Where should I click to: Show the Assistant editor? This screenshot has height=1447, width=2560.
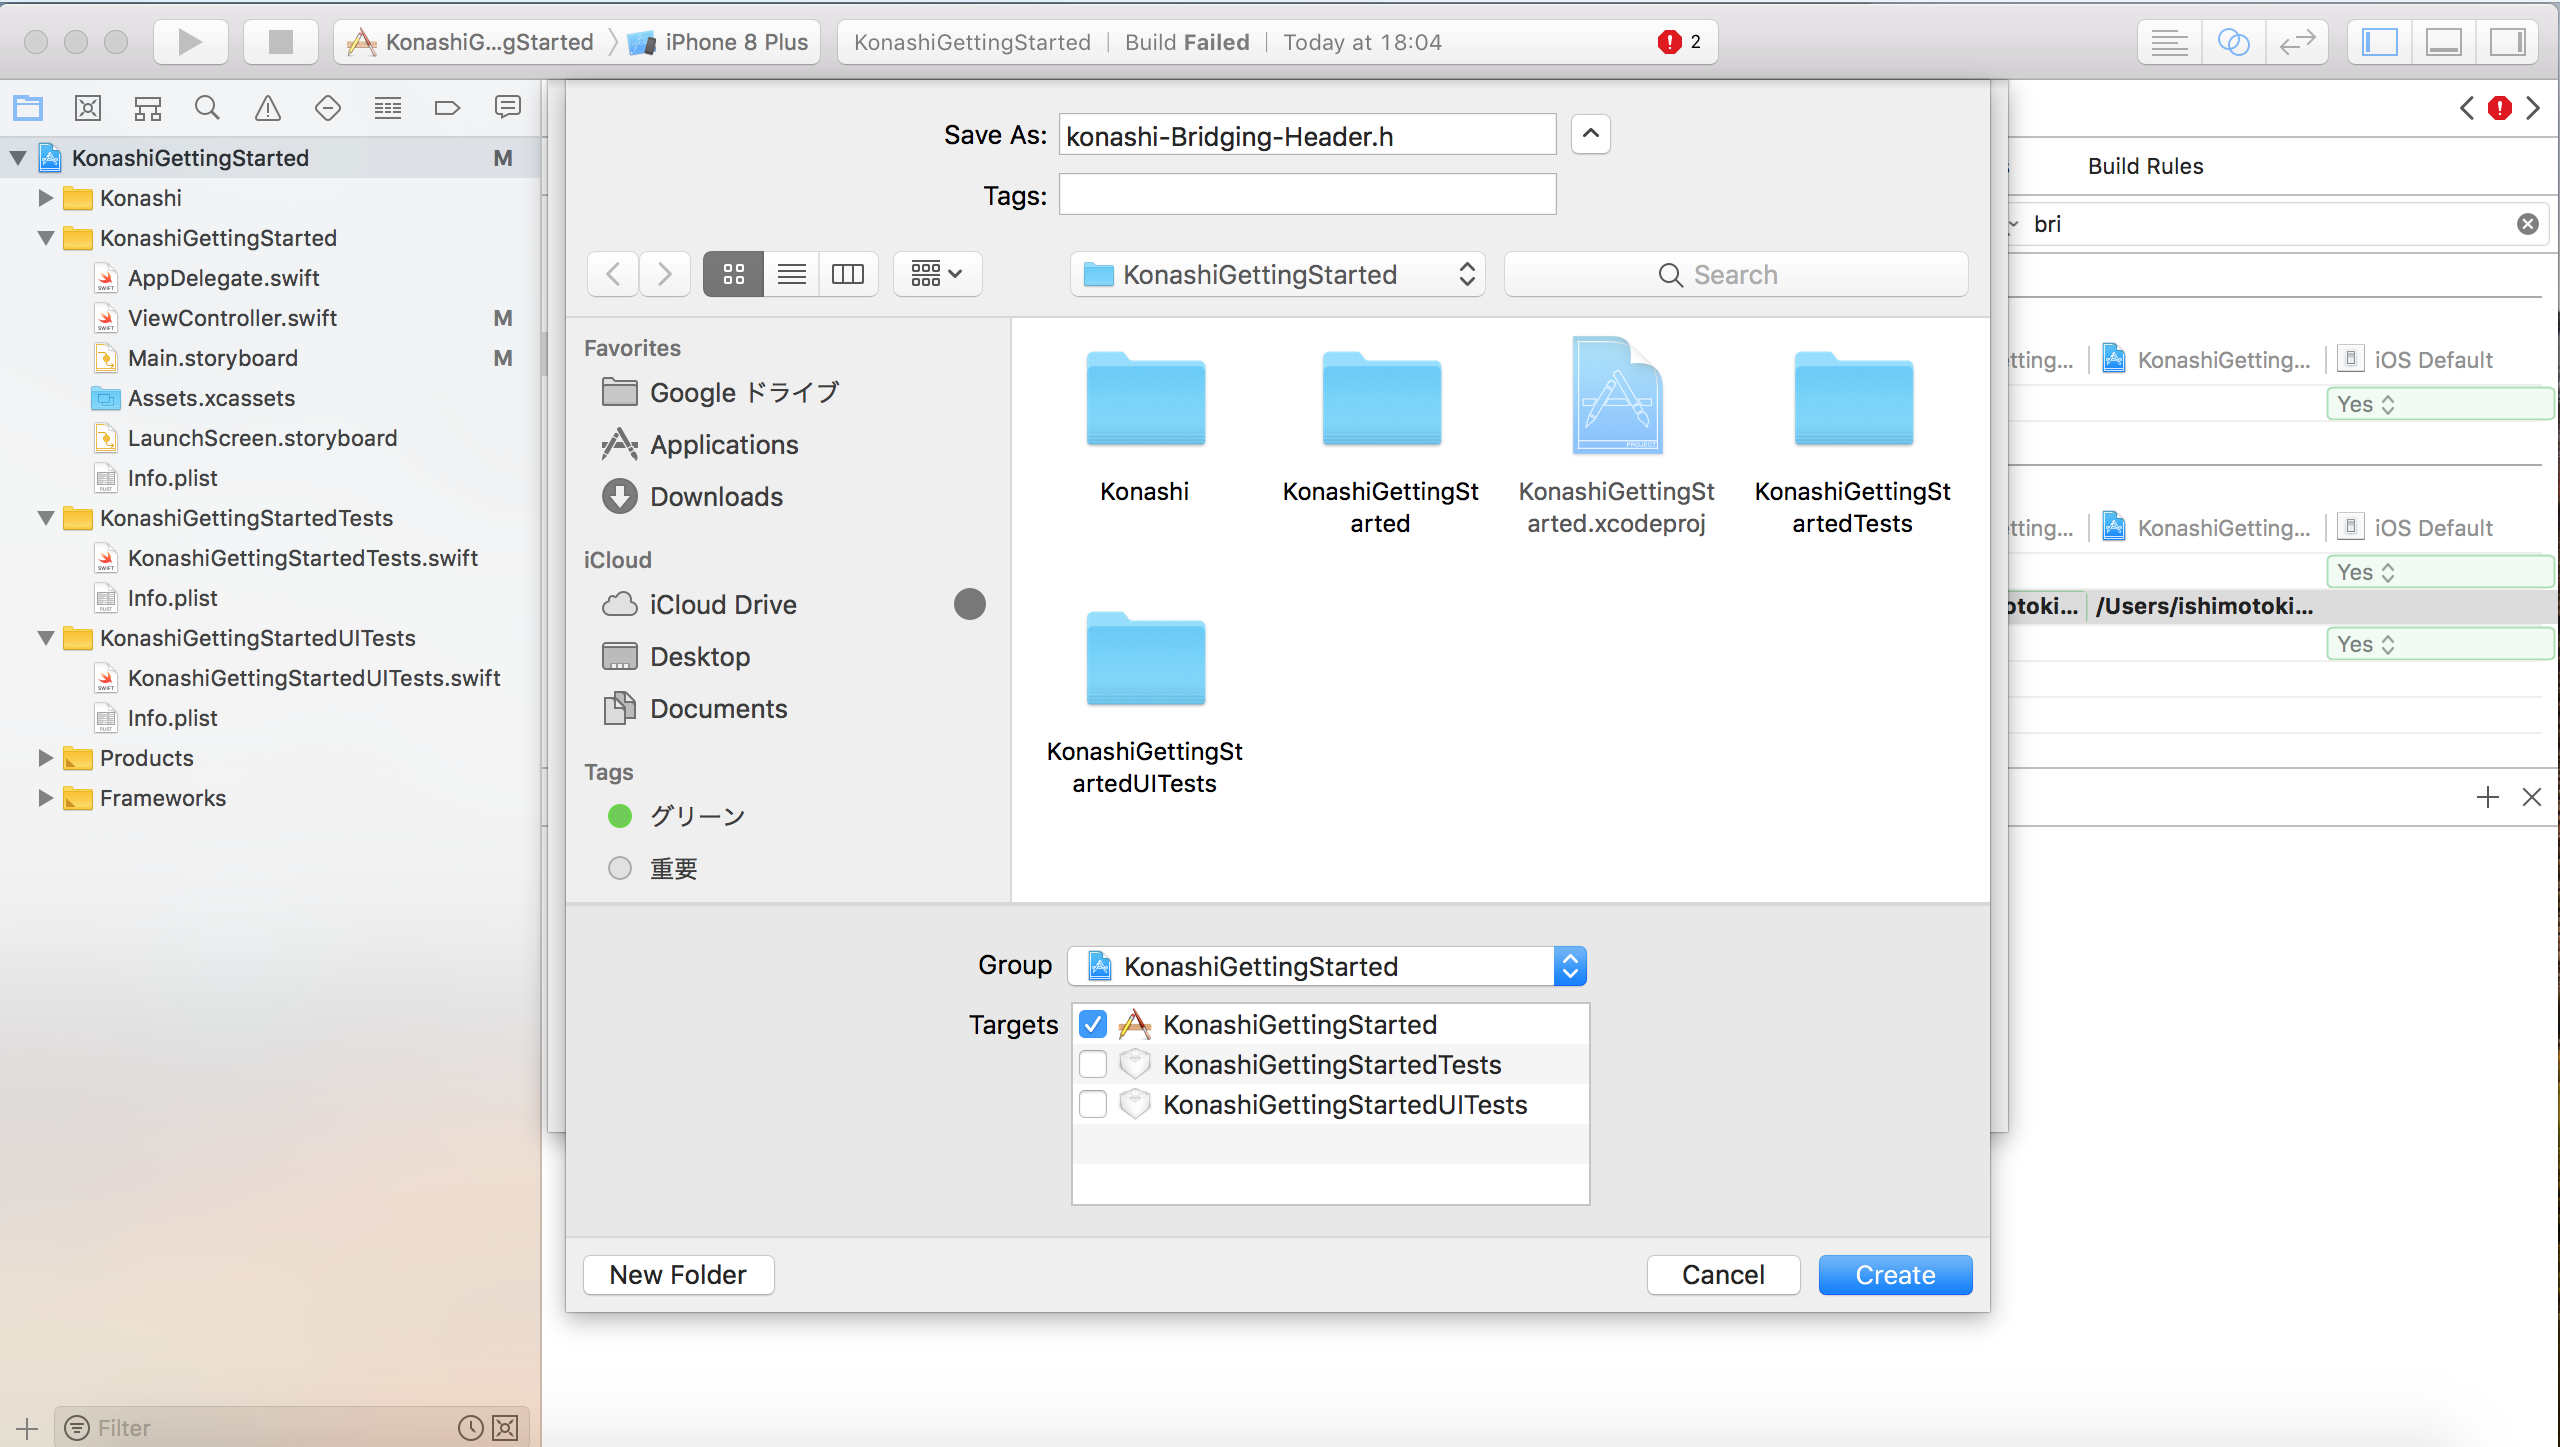coord(2233,42)
